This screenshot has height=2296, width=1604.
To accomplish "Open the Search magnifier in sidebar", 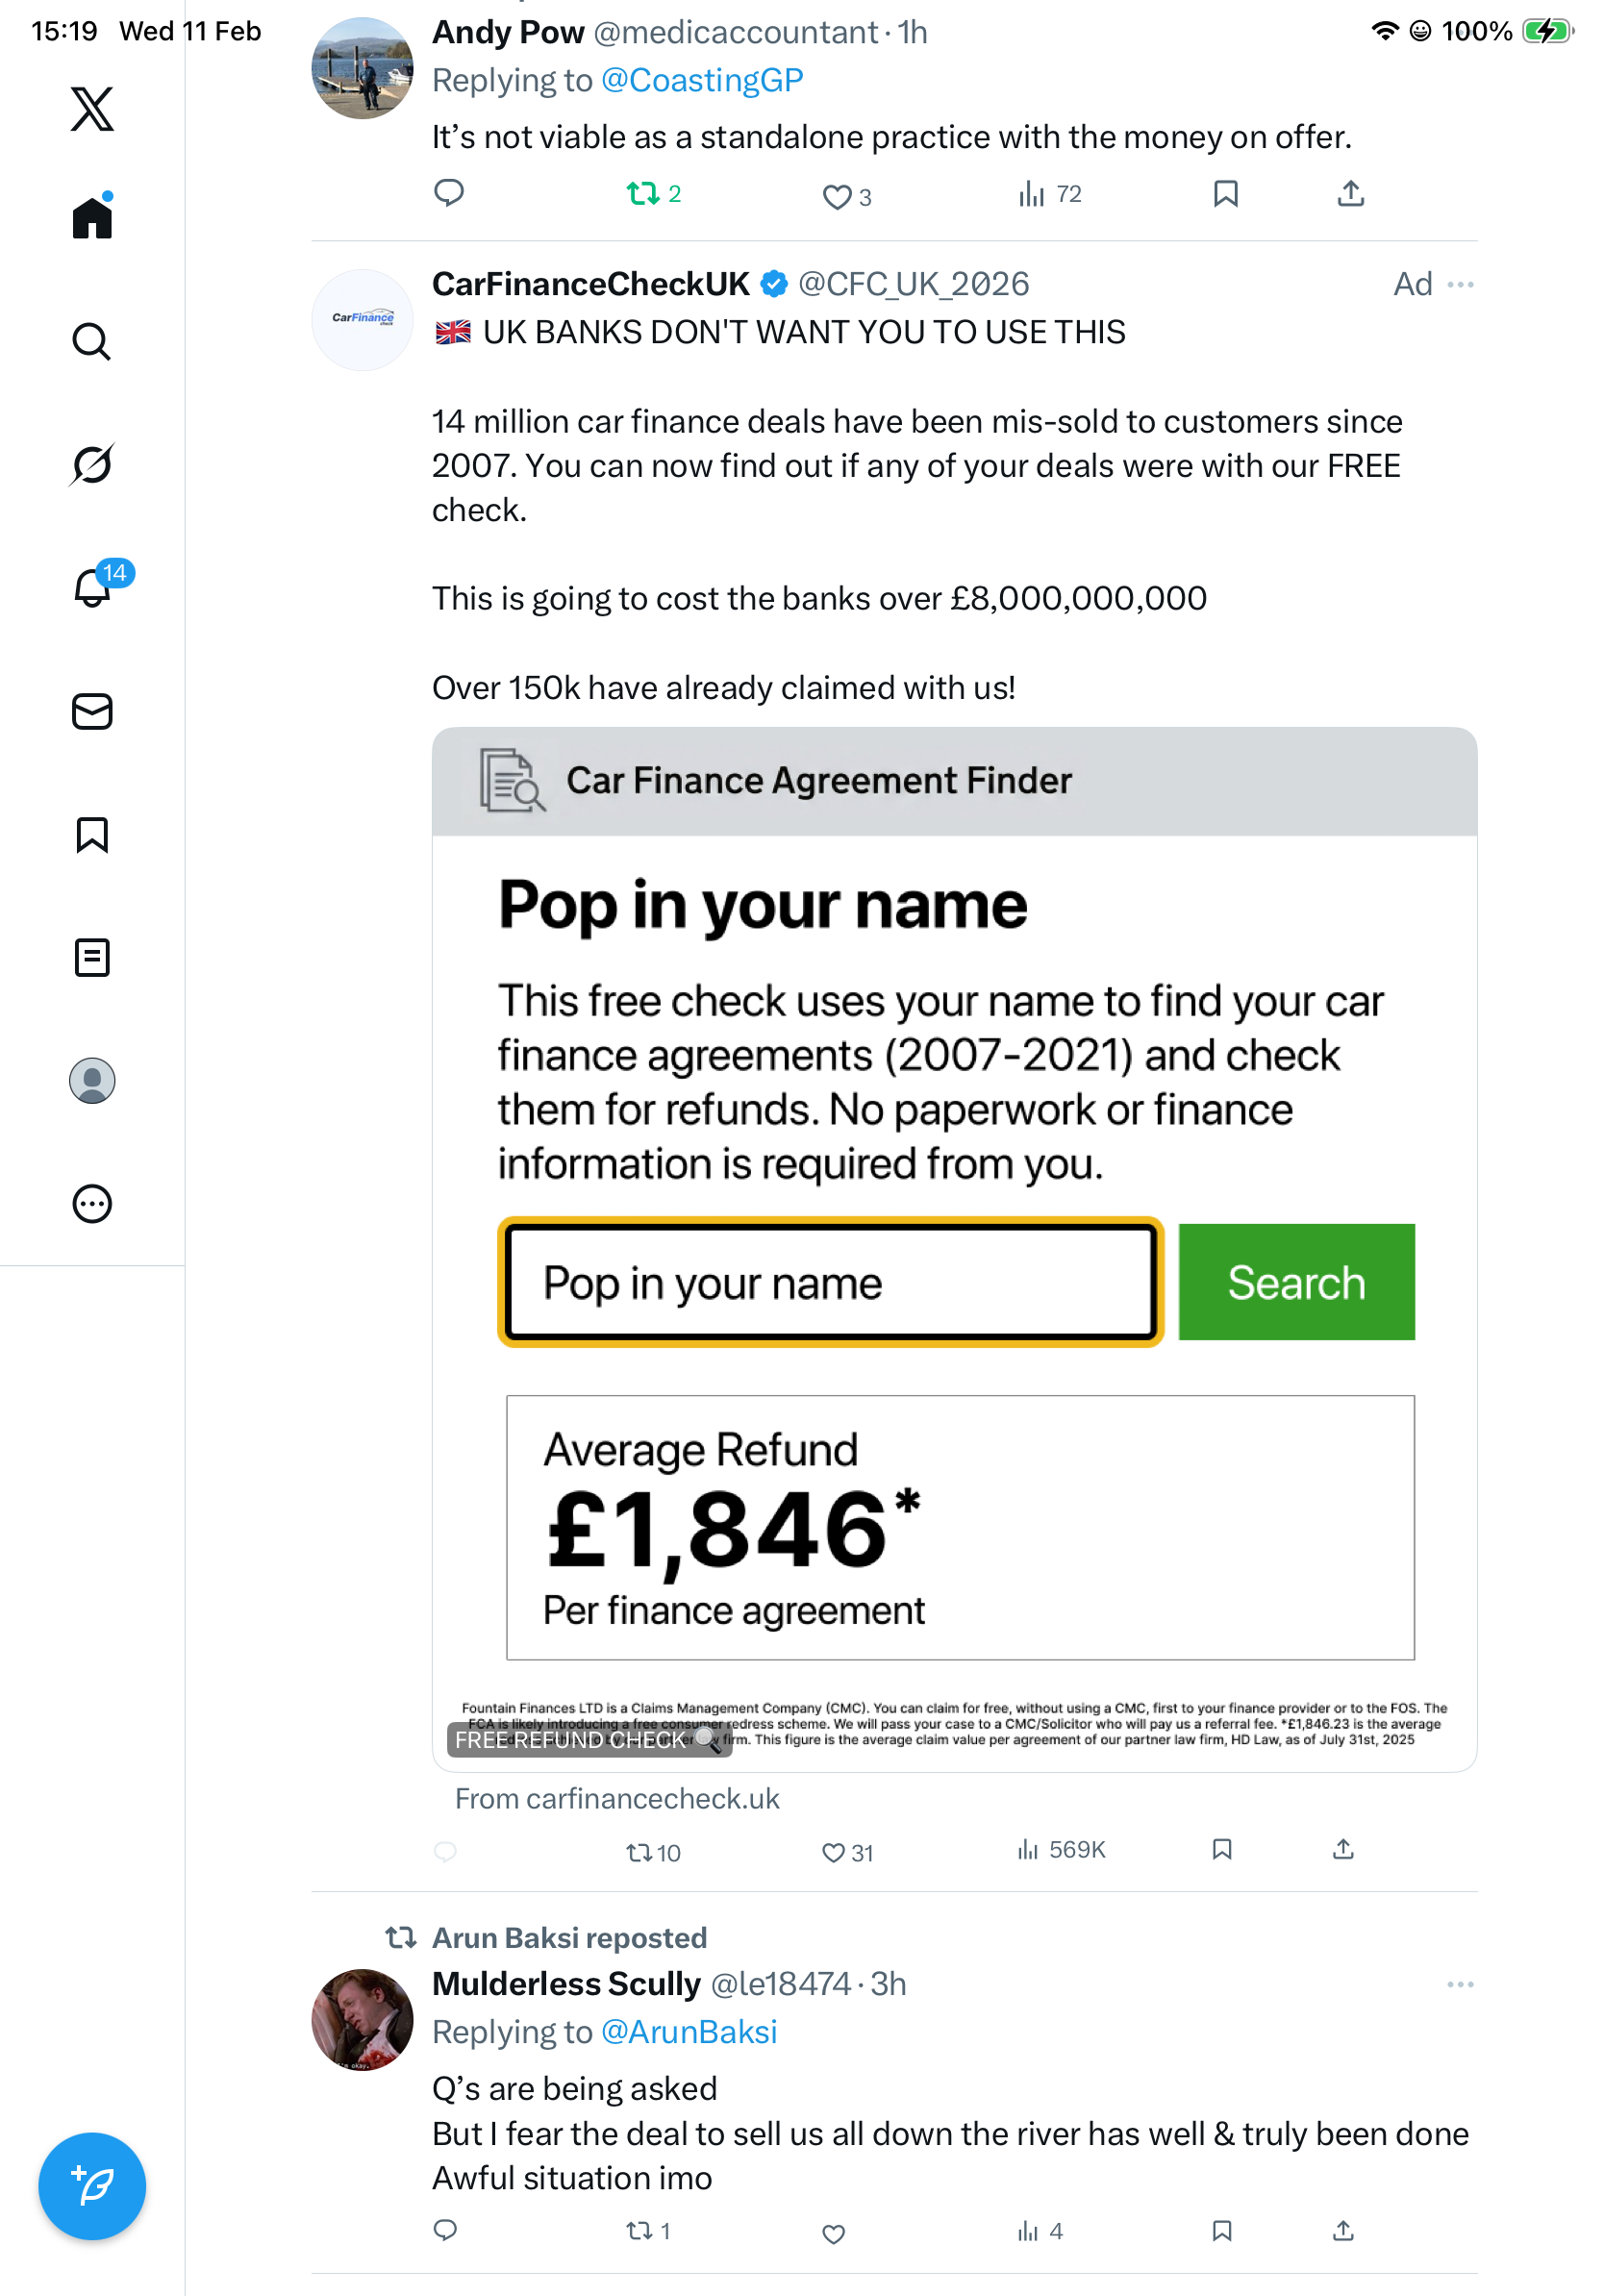I will [92, 342].
